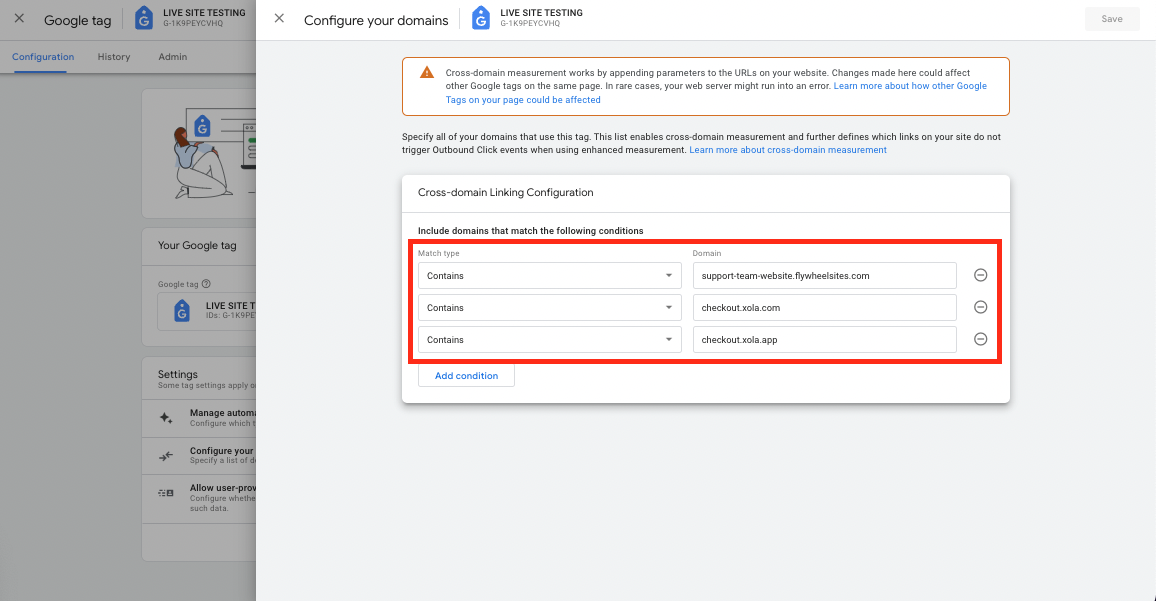Viewport: 1156px width, 601px height.
Task: Edit the checkout.xola.app domain field
Action: click(824, 340)
